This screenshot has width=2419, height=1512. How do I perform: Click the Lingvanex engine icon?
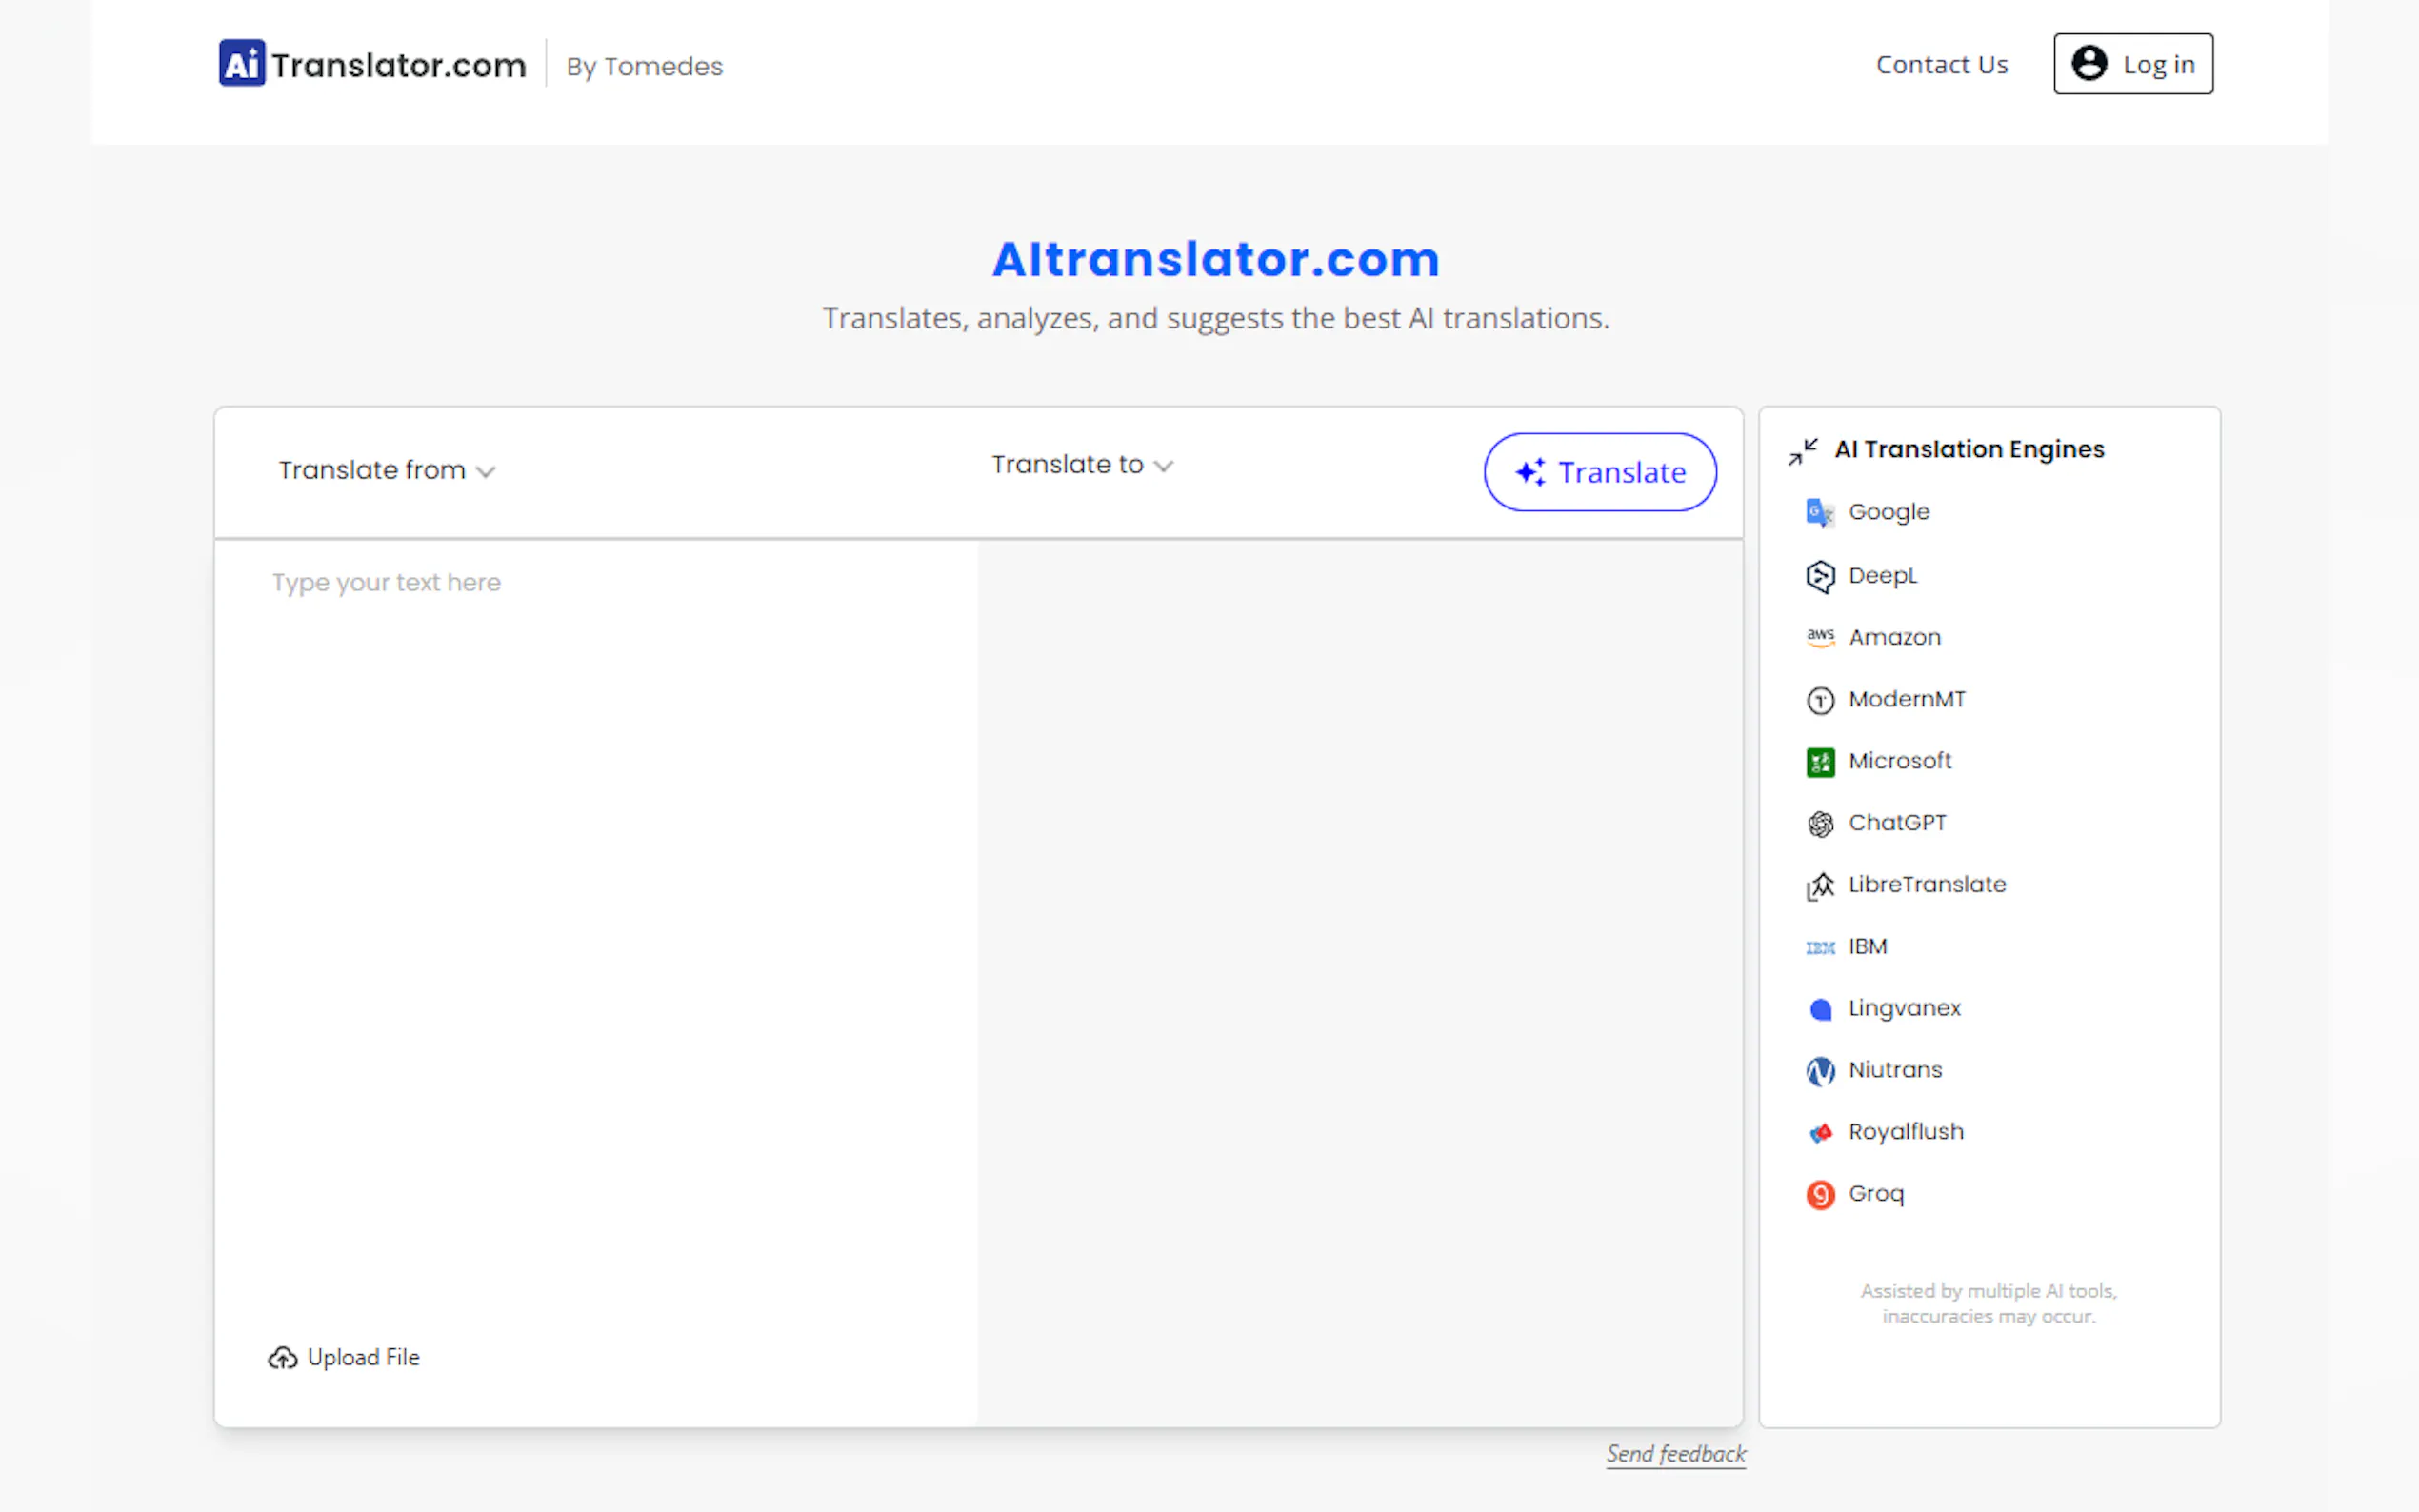pos(1819,1009)
